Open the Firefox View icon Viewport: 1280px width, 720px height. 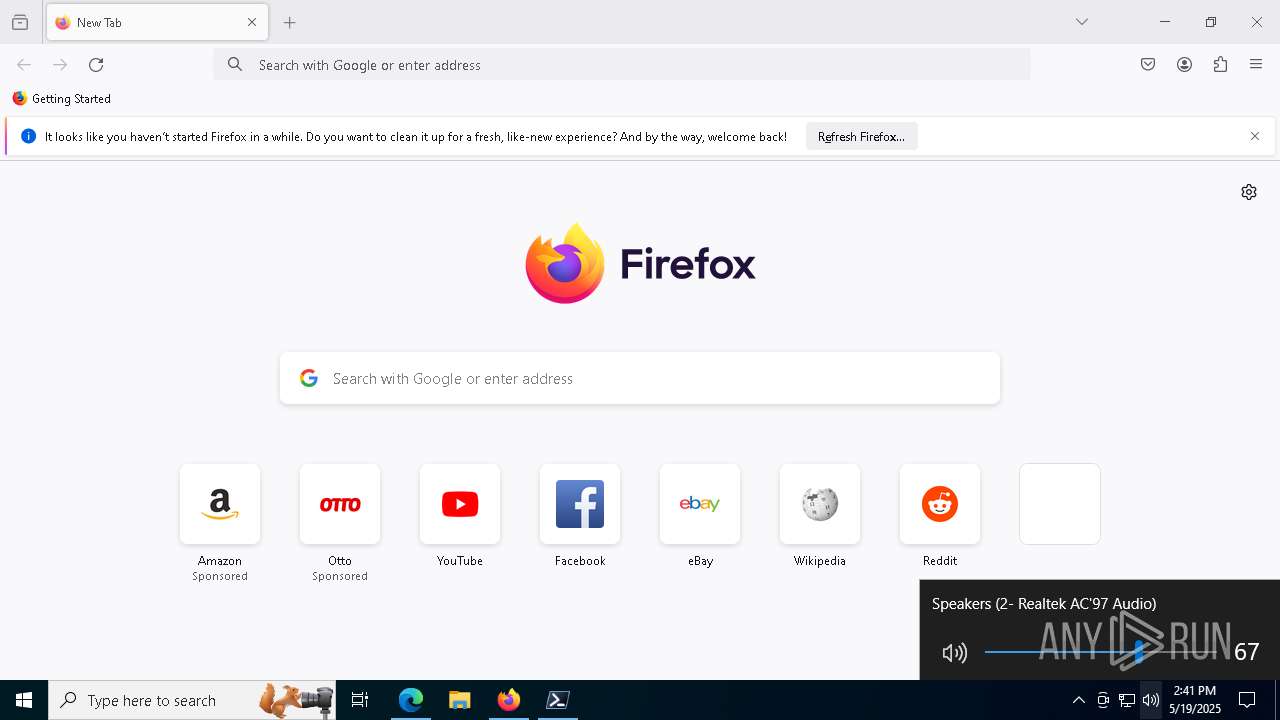tap(20, 22)
